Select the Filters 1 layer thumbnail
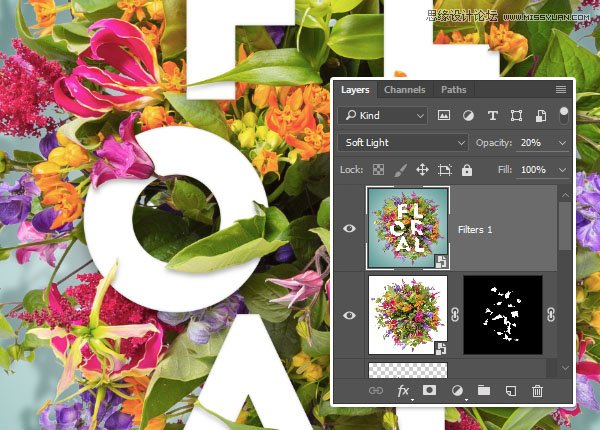The width and height of the screenshot is (600, 430). (408, 228)
